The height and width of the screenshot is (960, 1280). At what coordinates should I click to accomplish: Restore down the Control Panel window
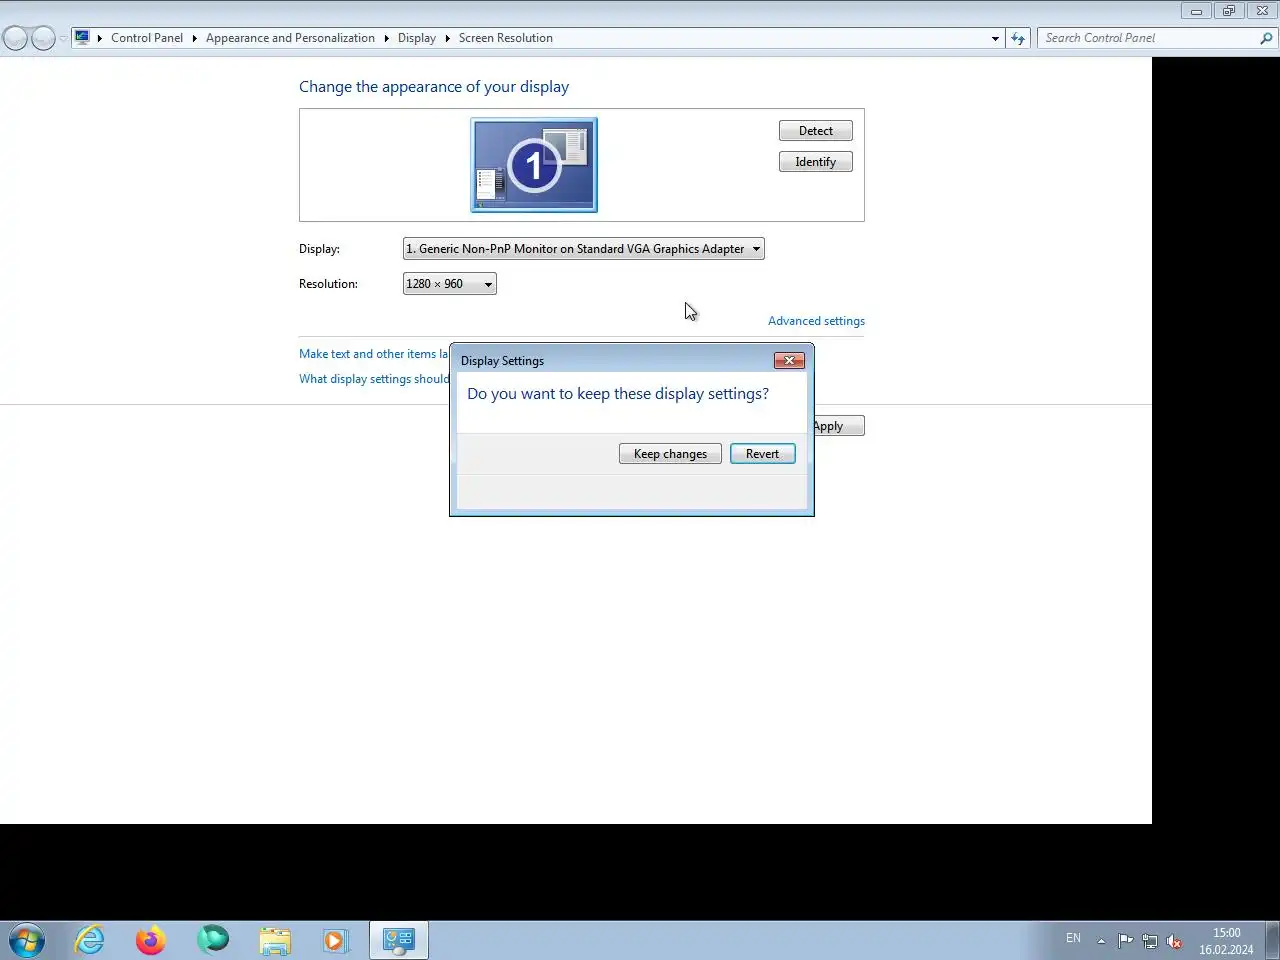pyautogui.click(x=1229, y=11)
